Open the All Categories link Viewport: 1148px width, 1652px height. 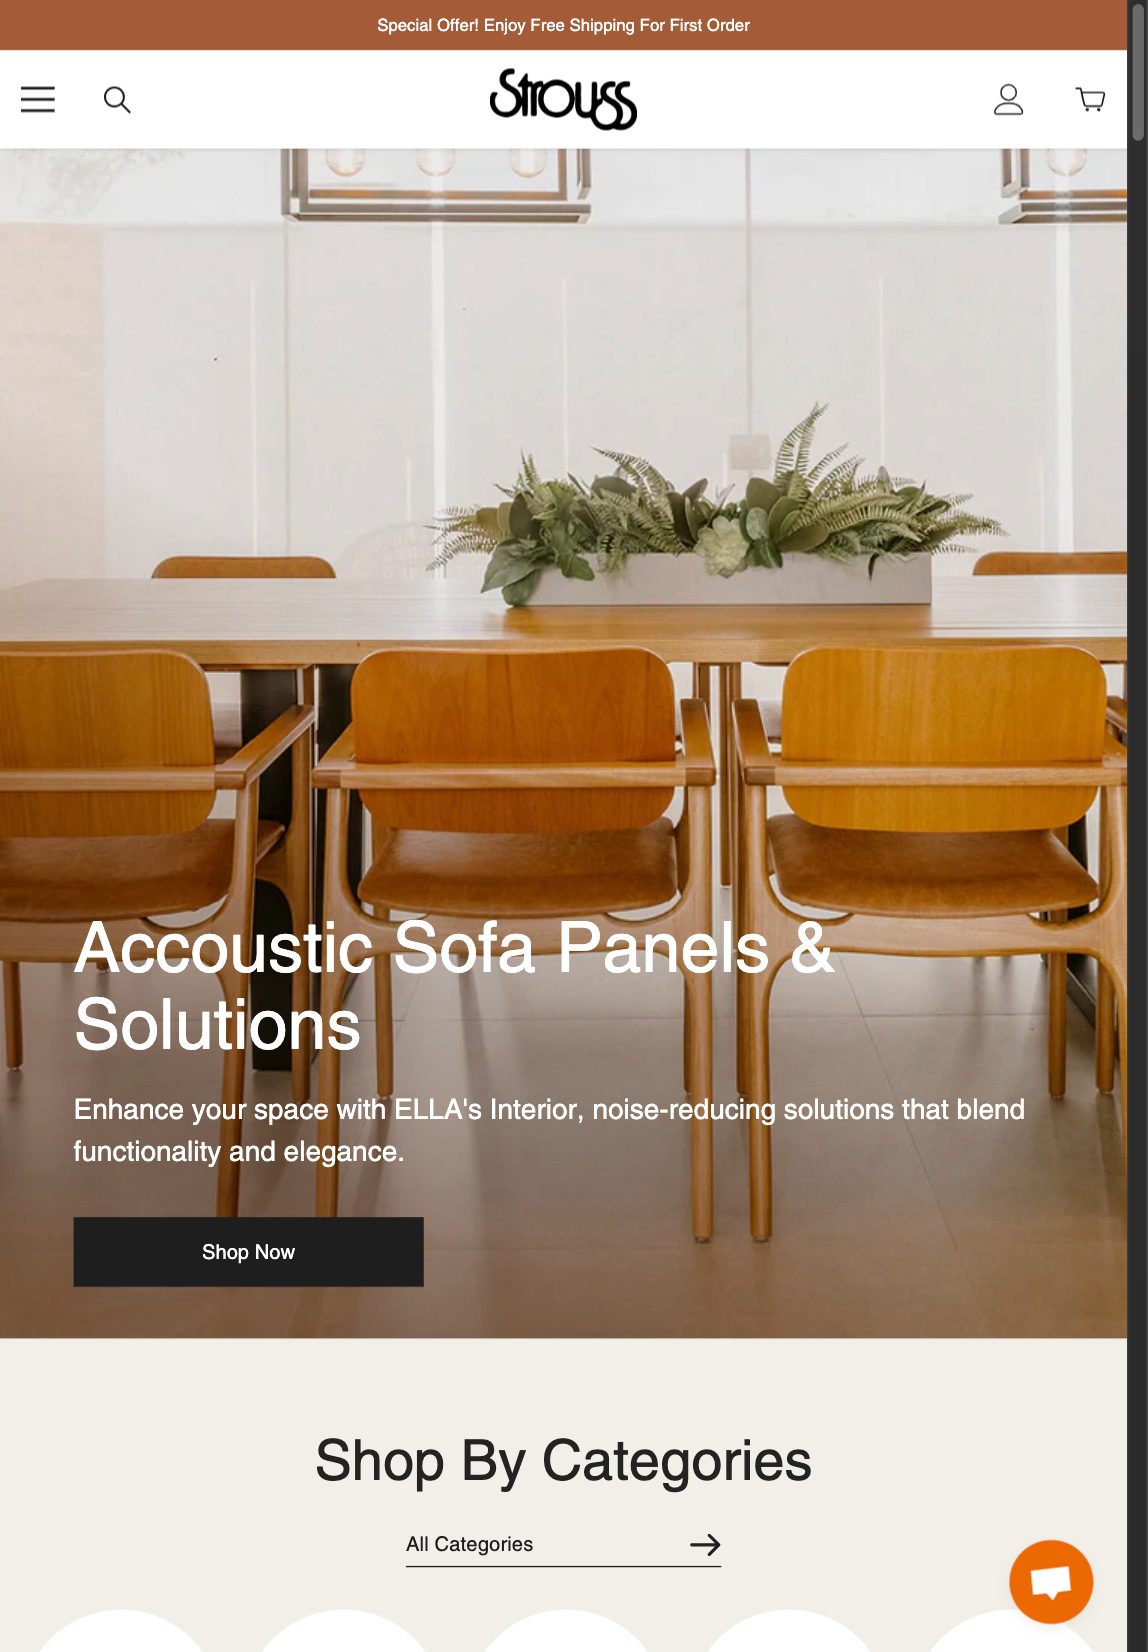point(470,1544)
